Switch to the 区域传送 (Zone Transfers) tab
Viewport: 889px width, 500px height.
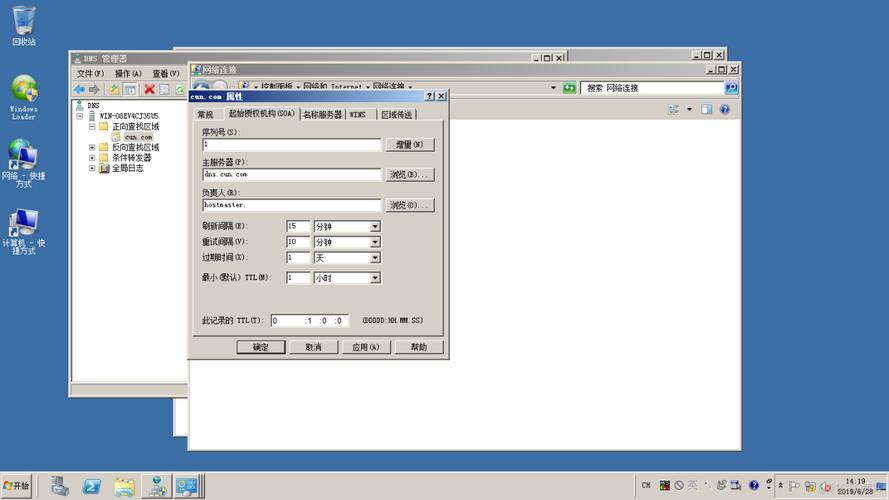click(x=396, y=115)
